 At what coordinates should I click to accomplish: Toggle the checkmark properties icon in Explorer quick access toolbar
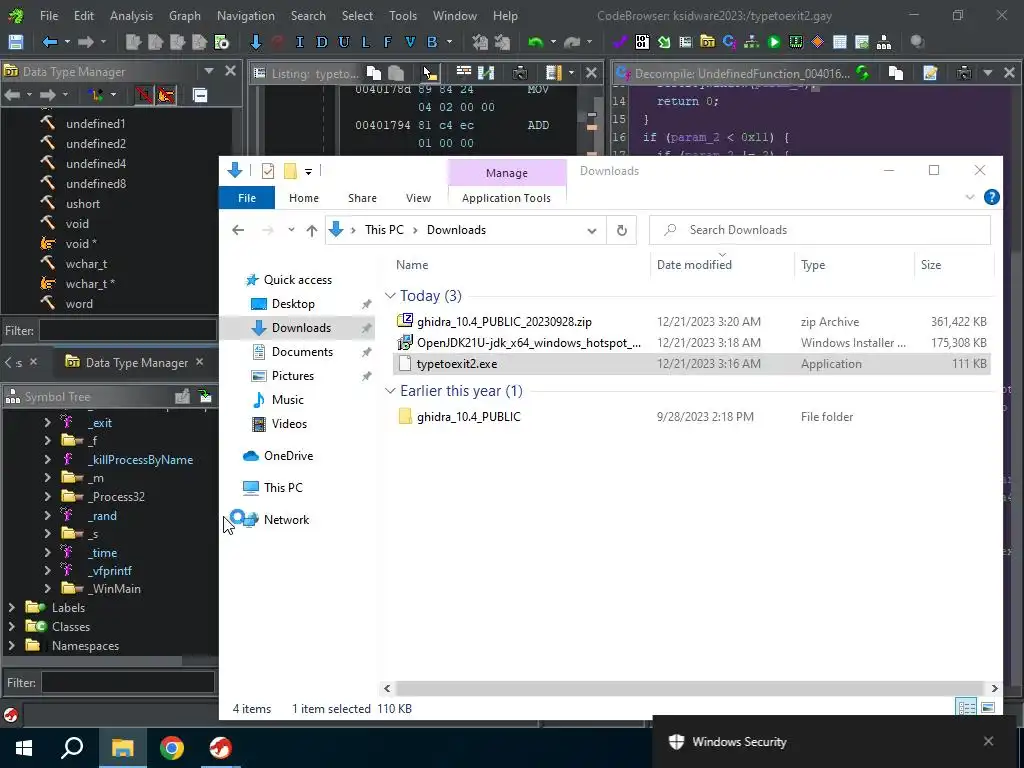coord(268,171)
